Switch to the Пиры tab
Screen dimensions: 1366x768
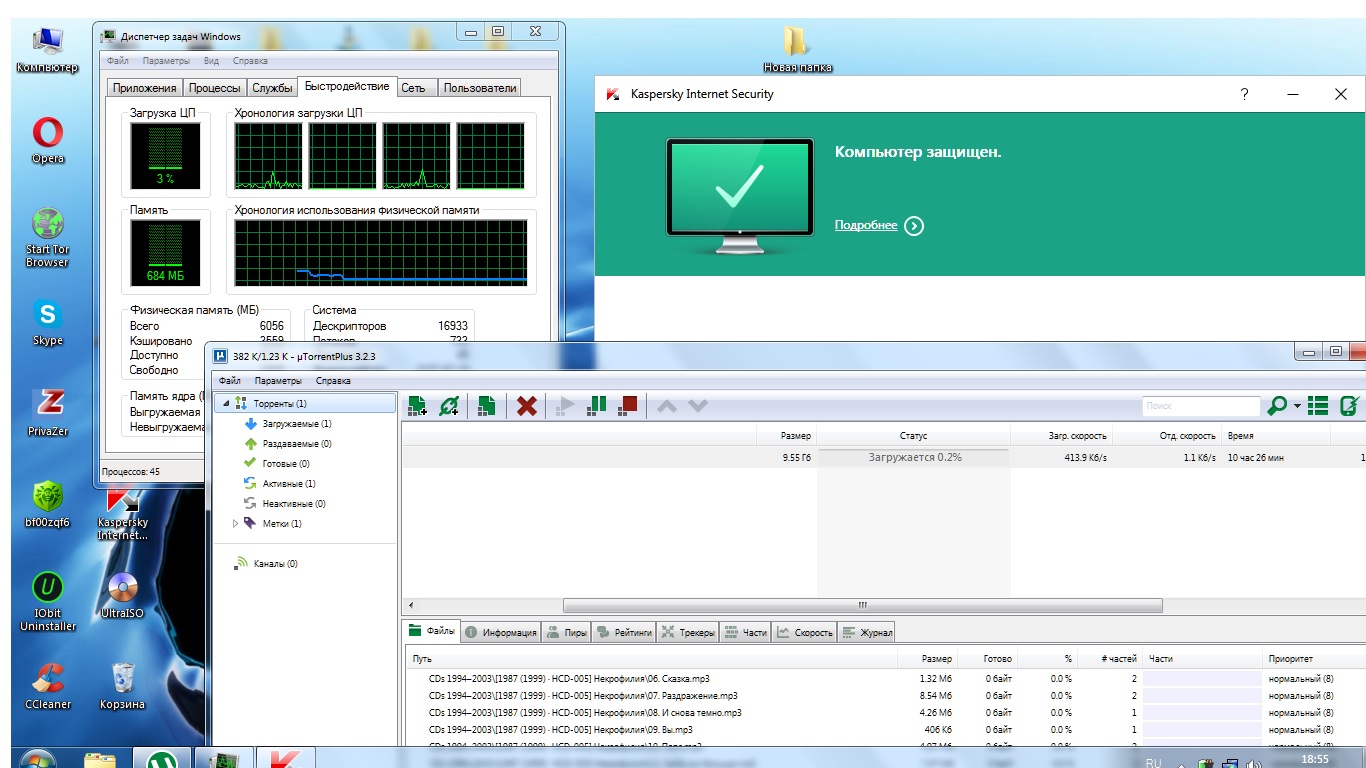567,632
